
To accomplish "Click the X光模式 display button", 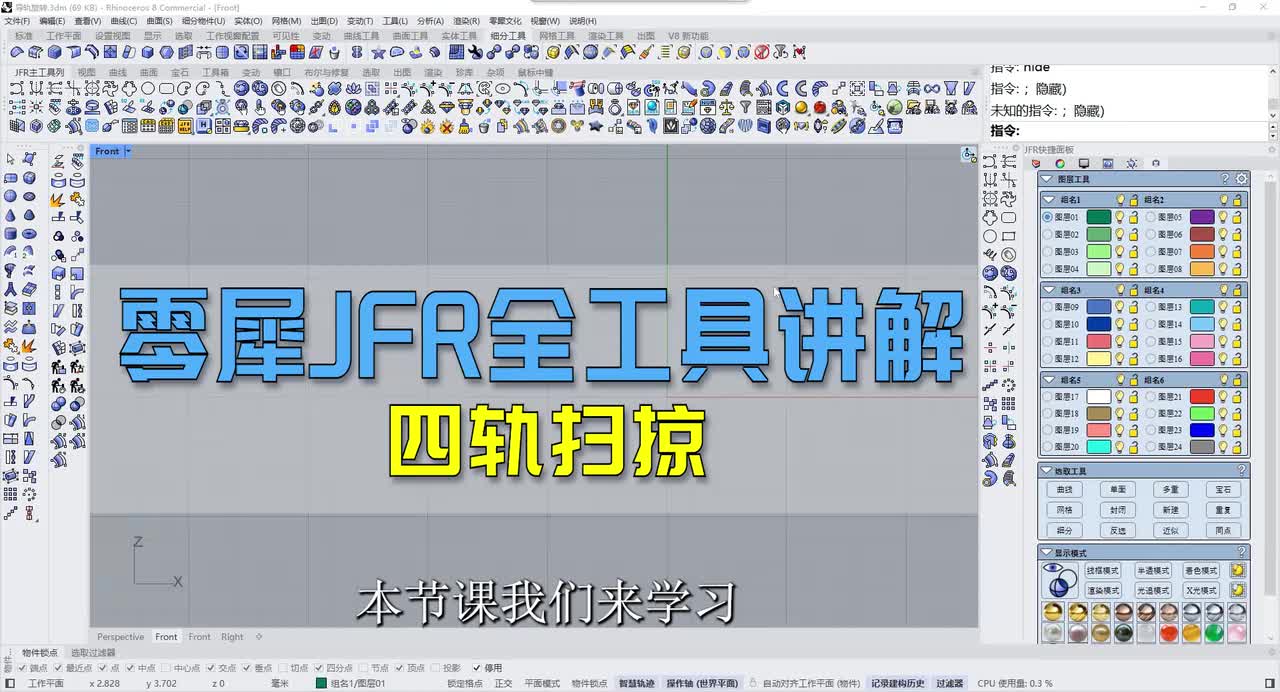I will coord(1201,590).
